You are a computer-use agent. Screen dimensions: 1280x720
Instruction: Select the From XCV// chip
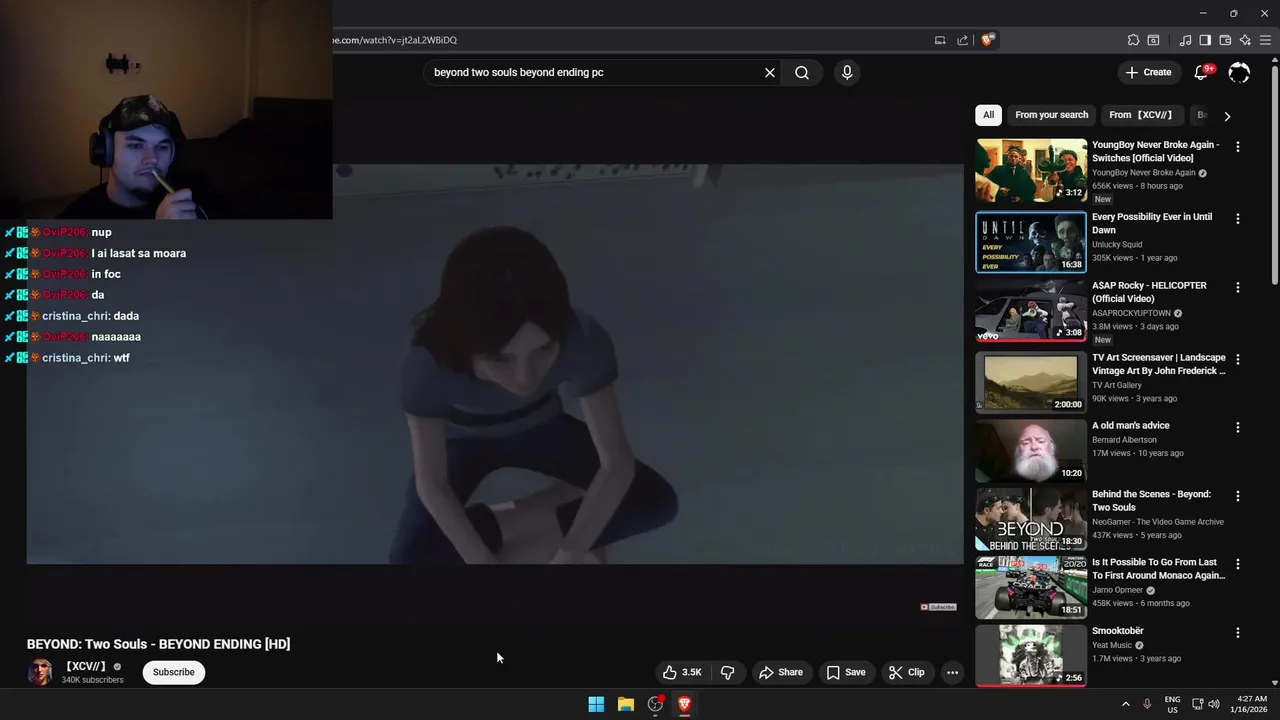click(1141, 115)
